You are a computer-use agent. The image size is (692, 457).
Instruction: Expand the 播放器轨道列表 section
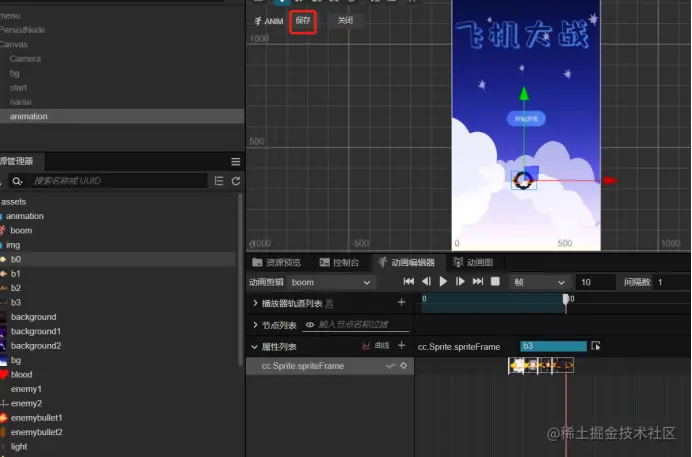[255, 303]
